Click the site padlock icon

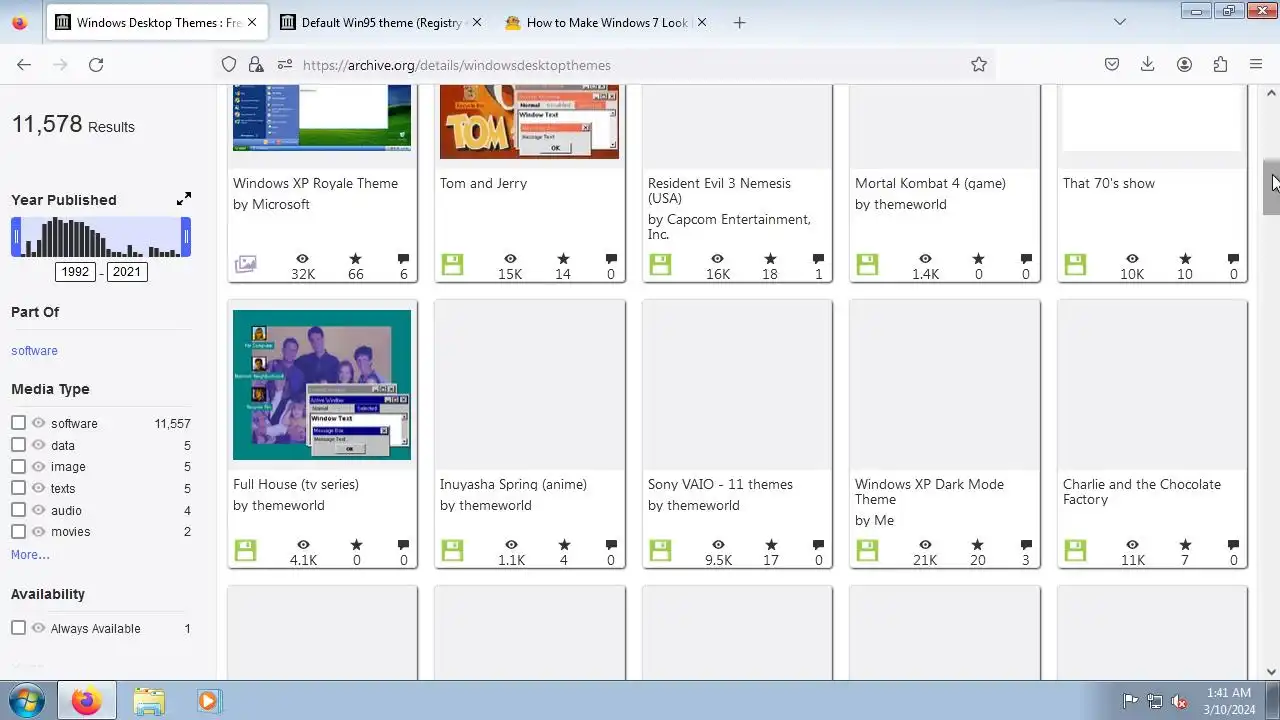256,65
